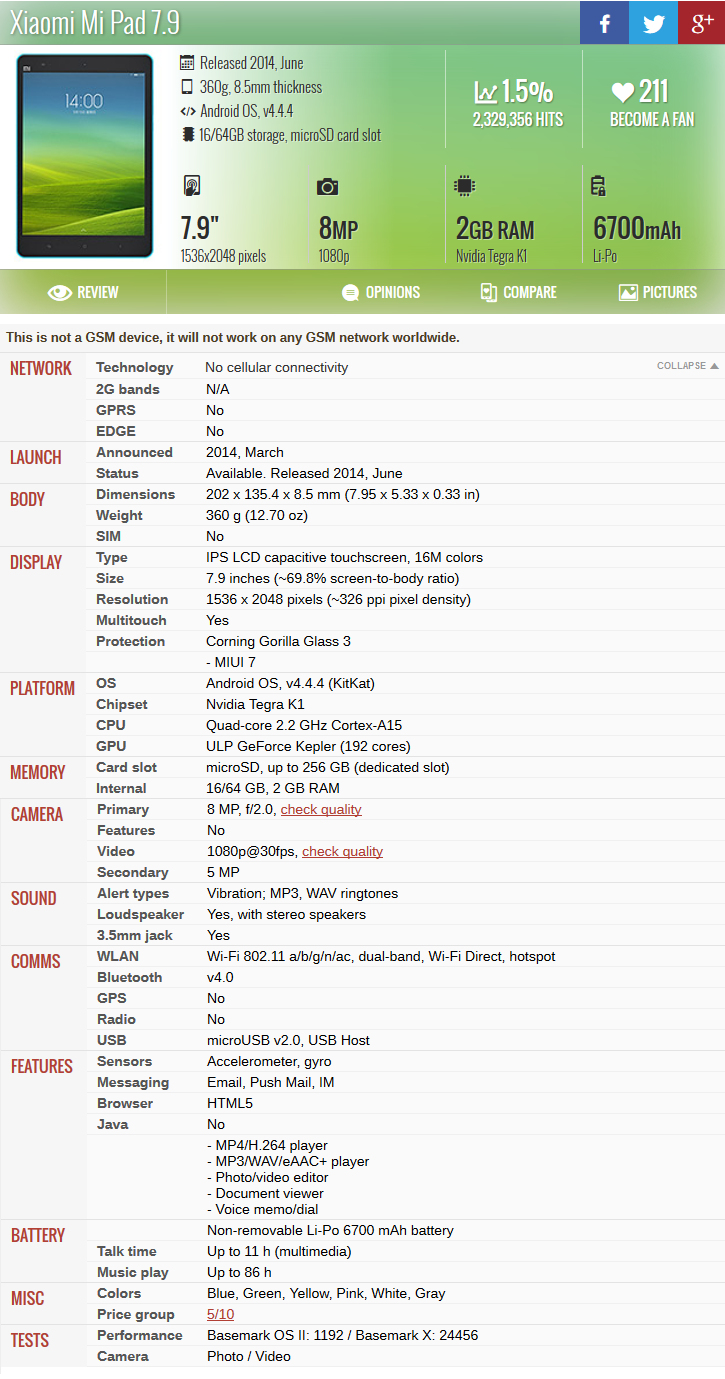Screen dimensions: 725x1379
Task: Share on Google Plus icon
Action: point(701,23)
